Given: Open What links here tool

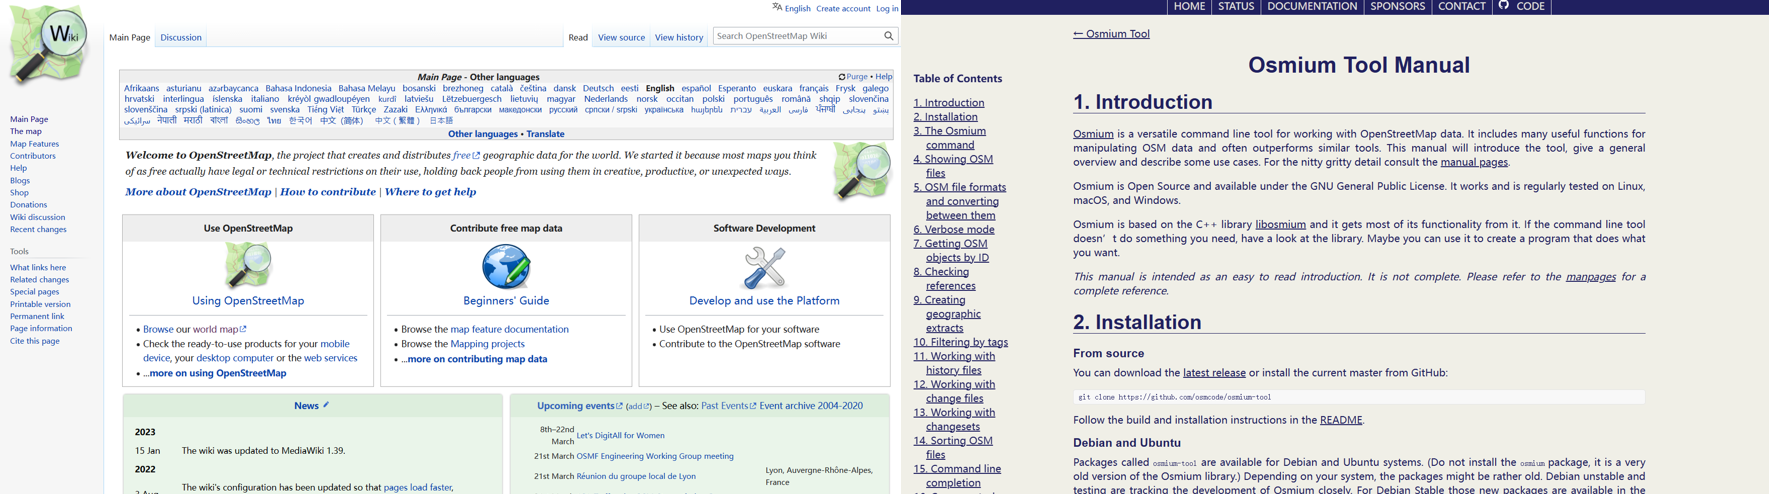Looking at the screenshot, I should pos(38,268).
